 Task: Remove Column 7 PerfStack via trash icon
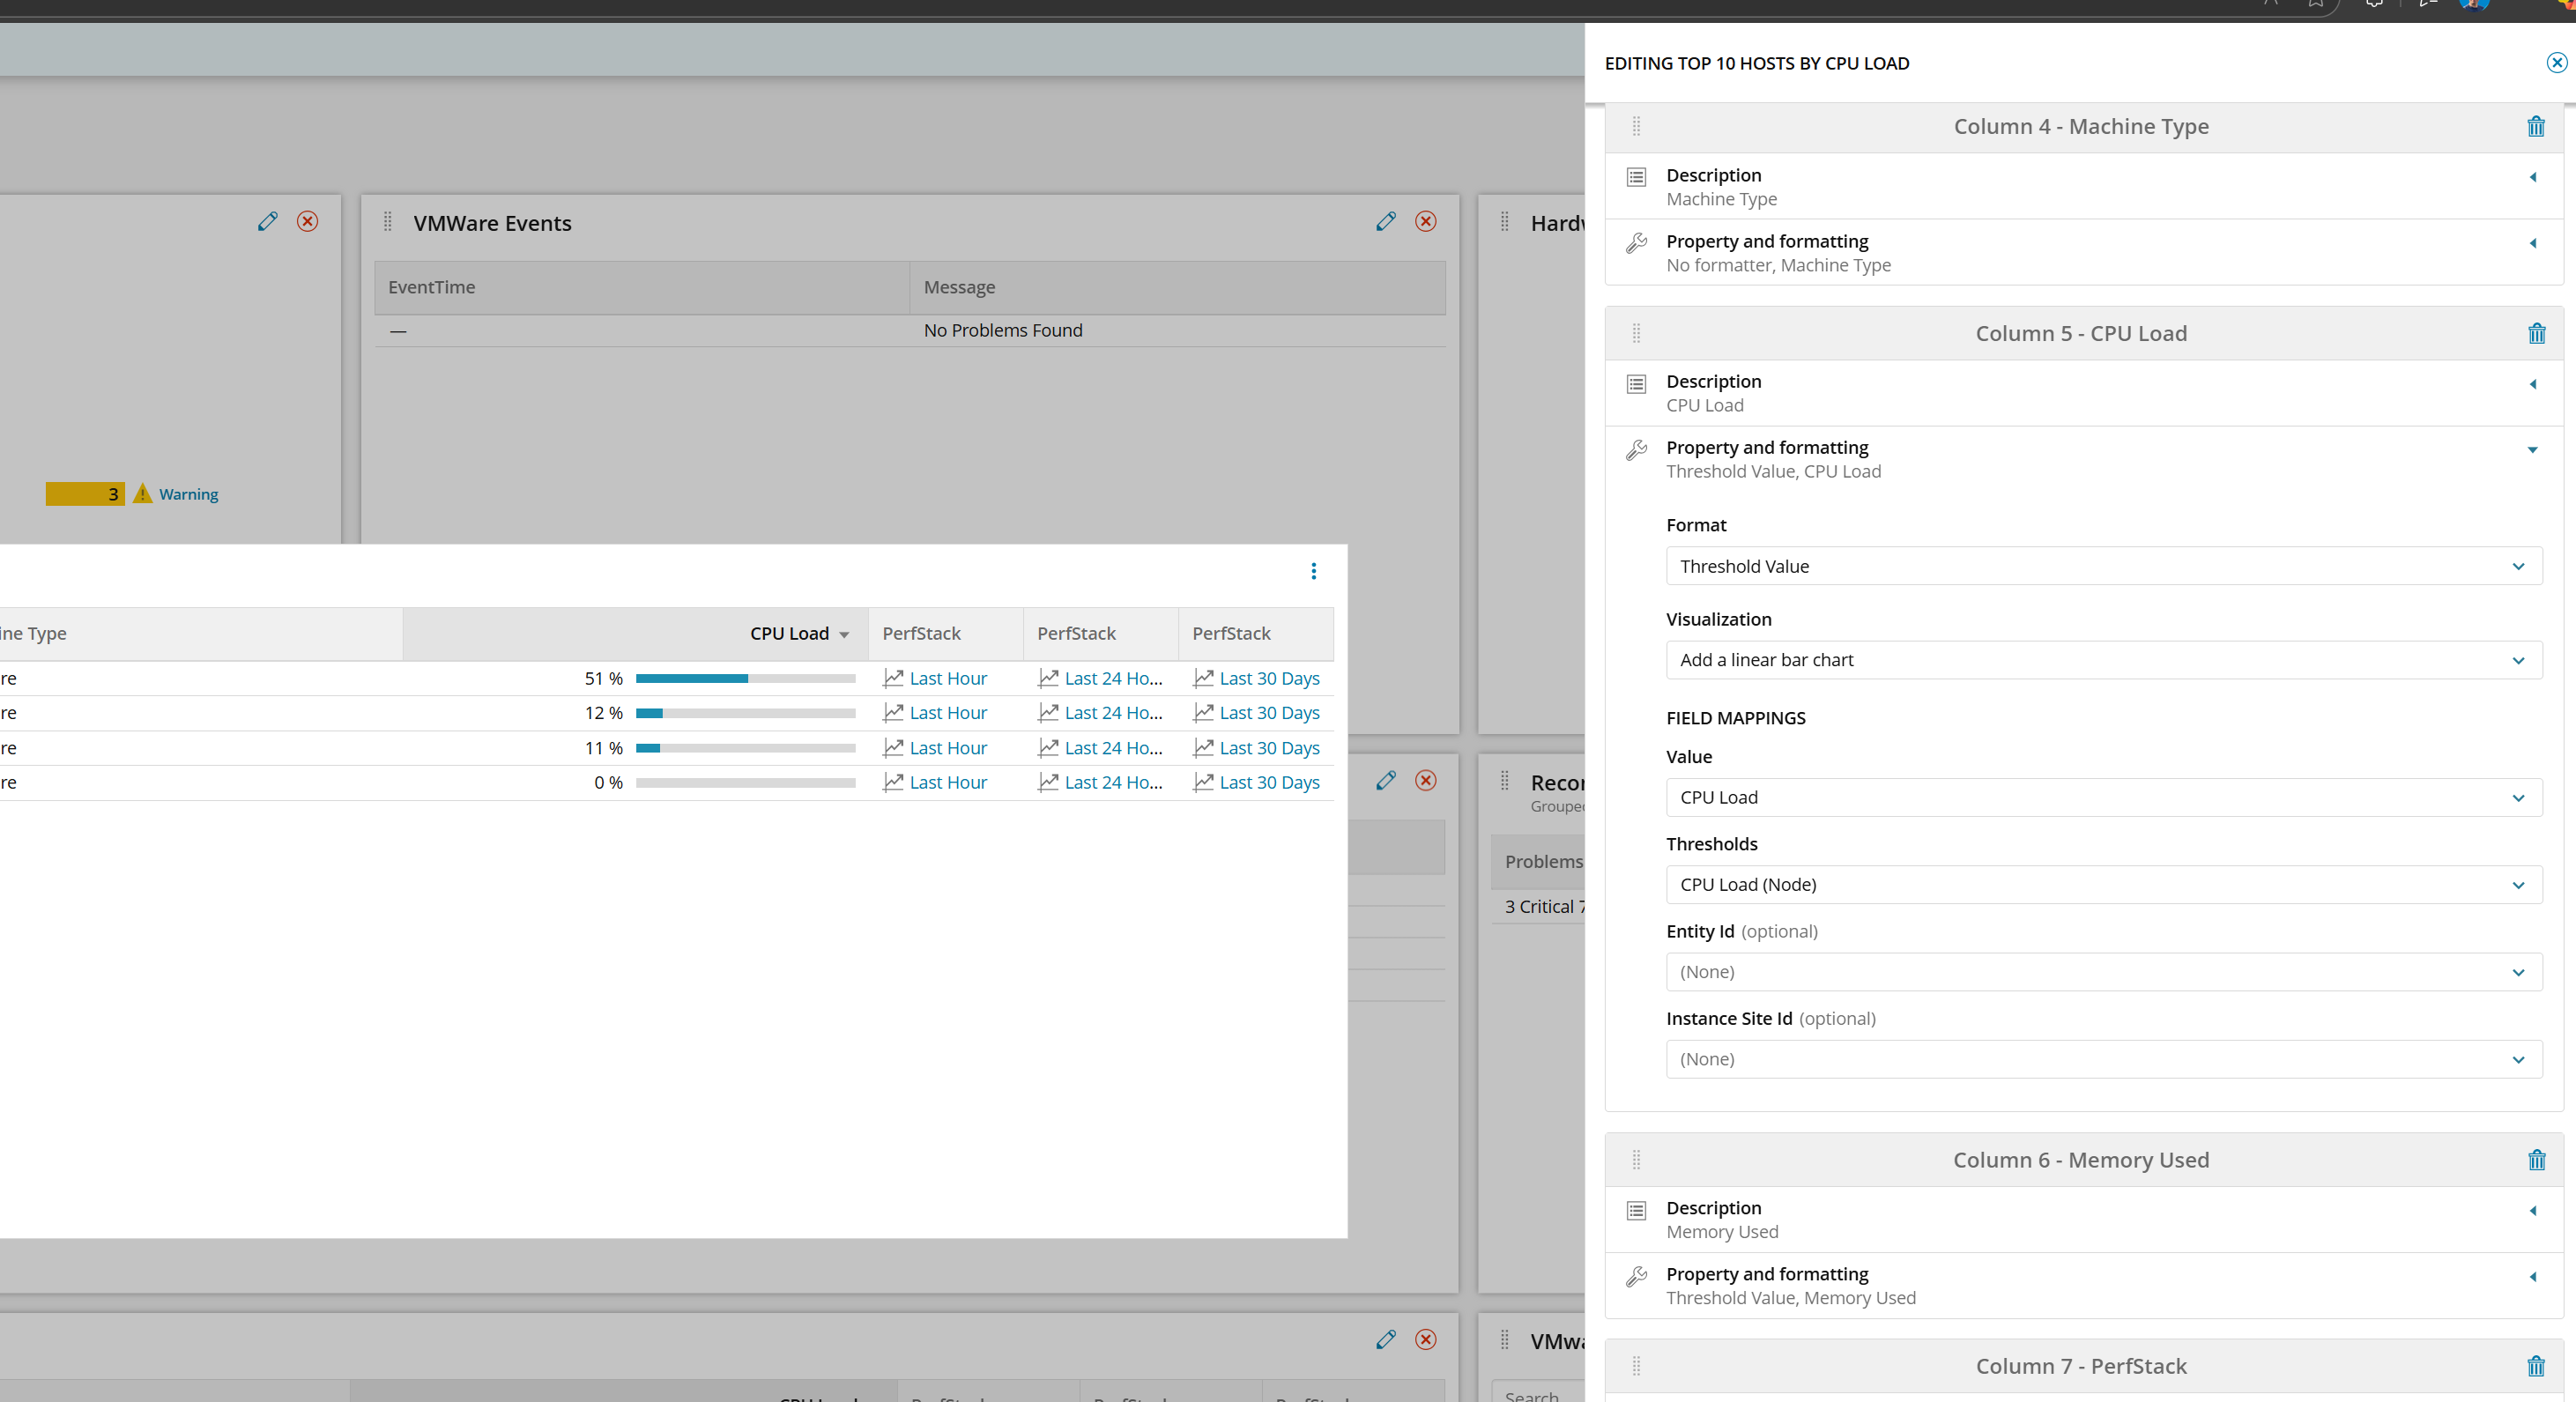click(x=2535, y=1366)
